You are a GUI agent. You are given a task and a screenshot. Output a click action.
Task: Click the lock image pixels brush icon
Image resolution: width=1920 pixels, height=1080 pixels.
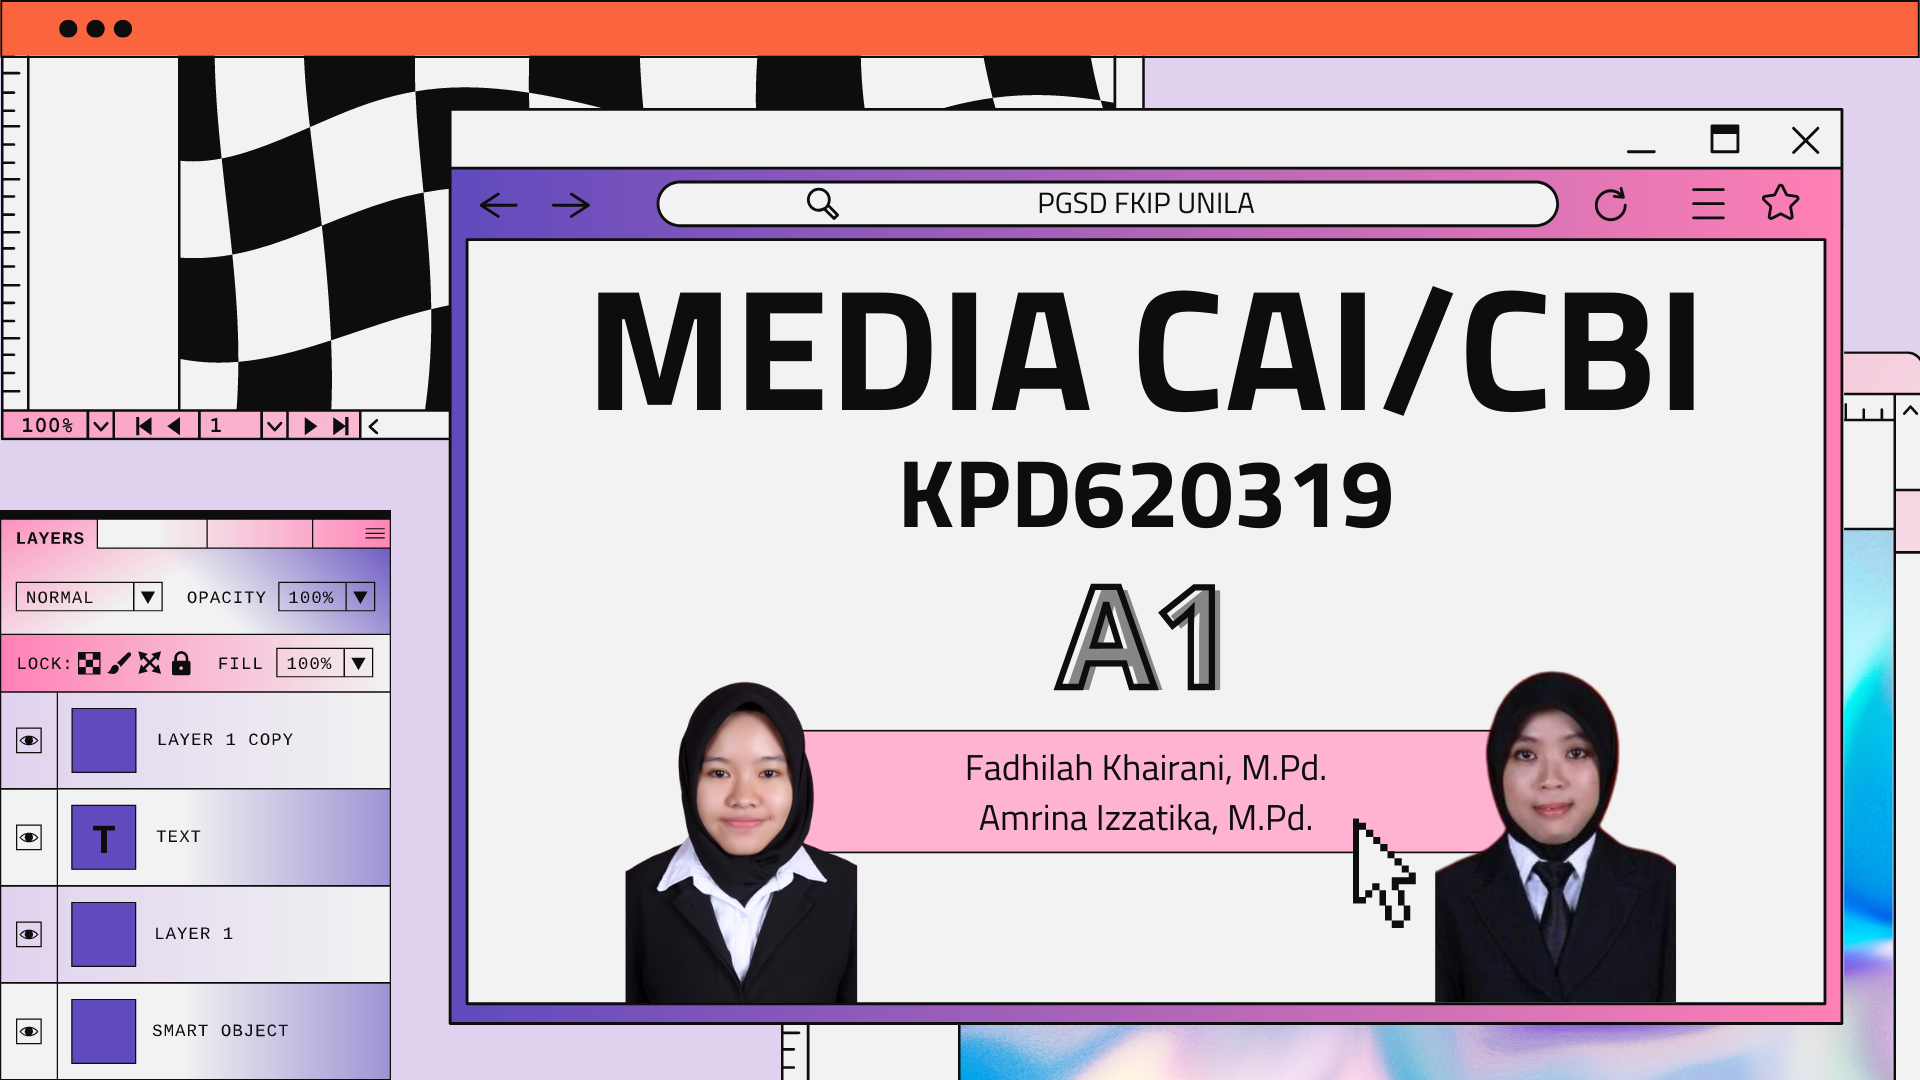tap(119, 663)
